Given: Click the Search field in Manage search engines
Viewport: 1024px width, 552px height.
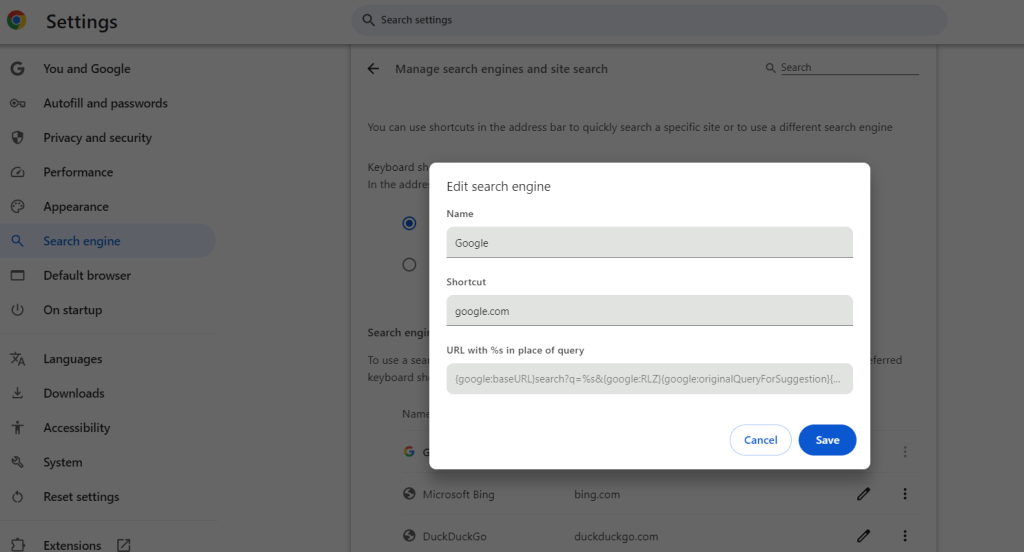Looking at the screenshot, I should [849, 67].
